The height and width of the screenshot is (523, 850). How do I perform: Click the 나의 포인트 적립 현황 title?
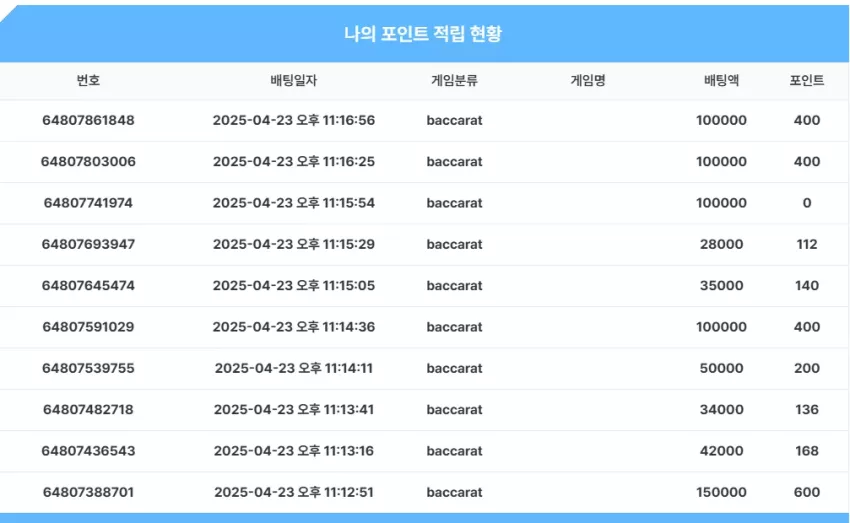point(423,34)
